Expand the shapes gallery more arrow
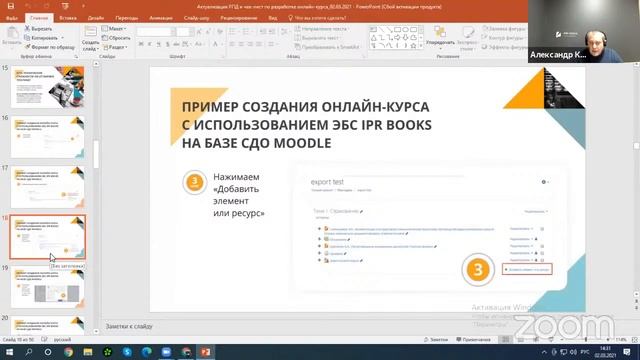 point(421,46)
